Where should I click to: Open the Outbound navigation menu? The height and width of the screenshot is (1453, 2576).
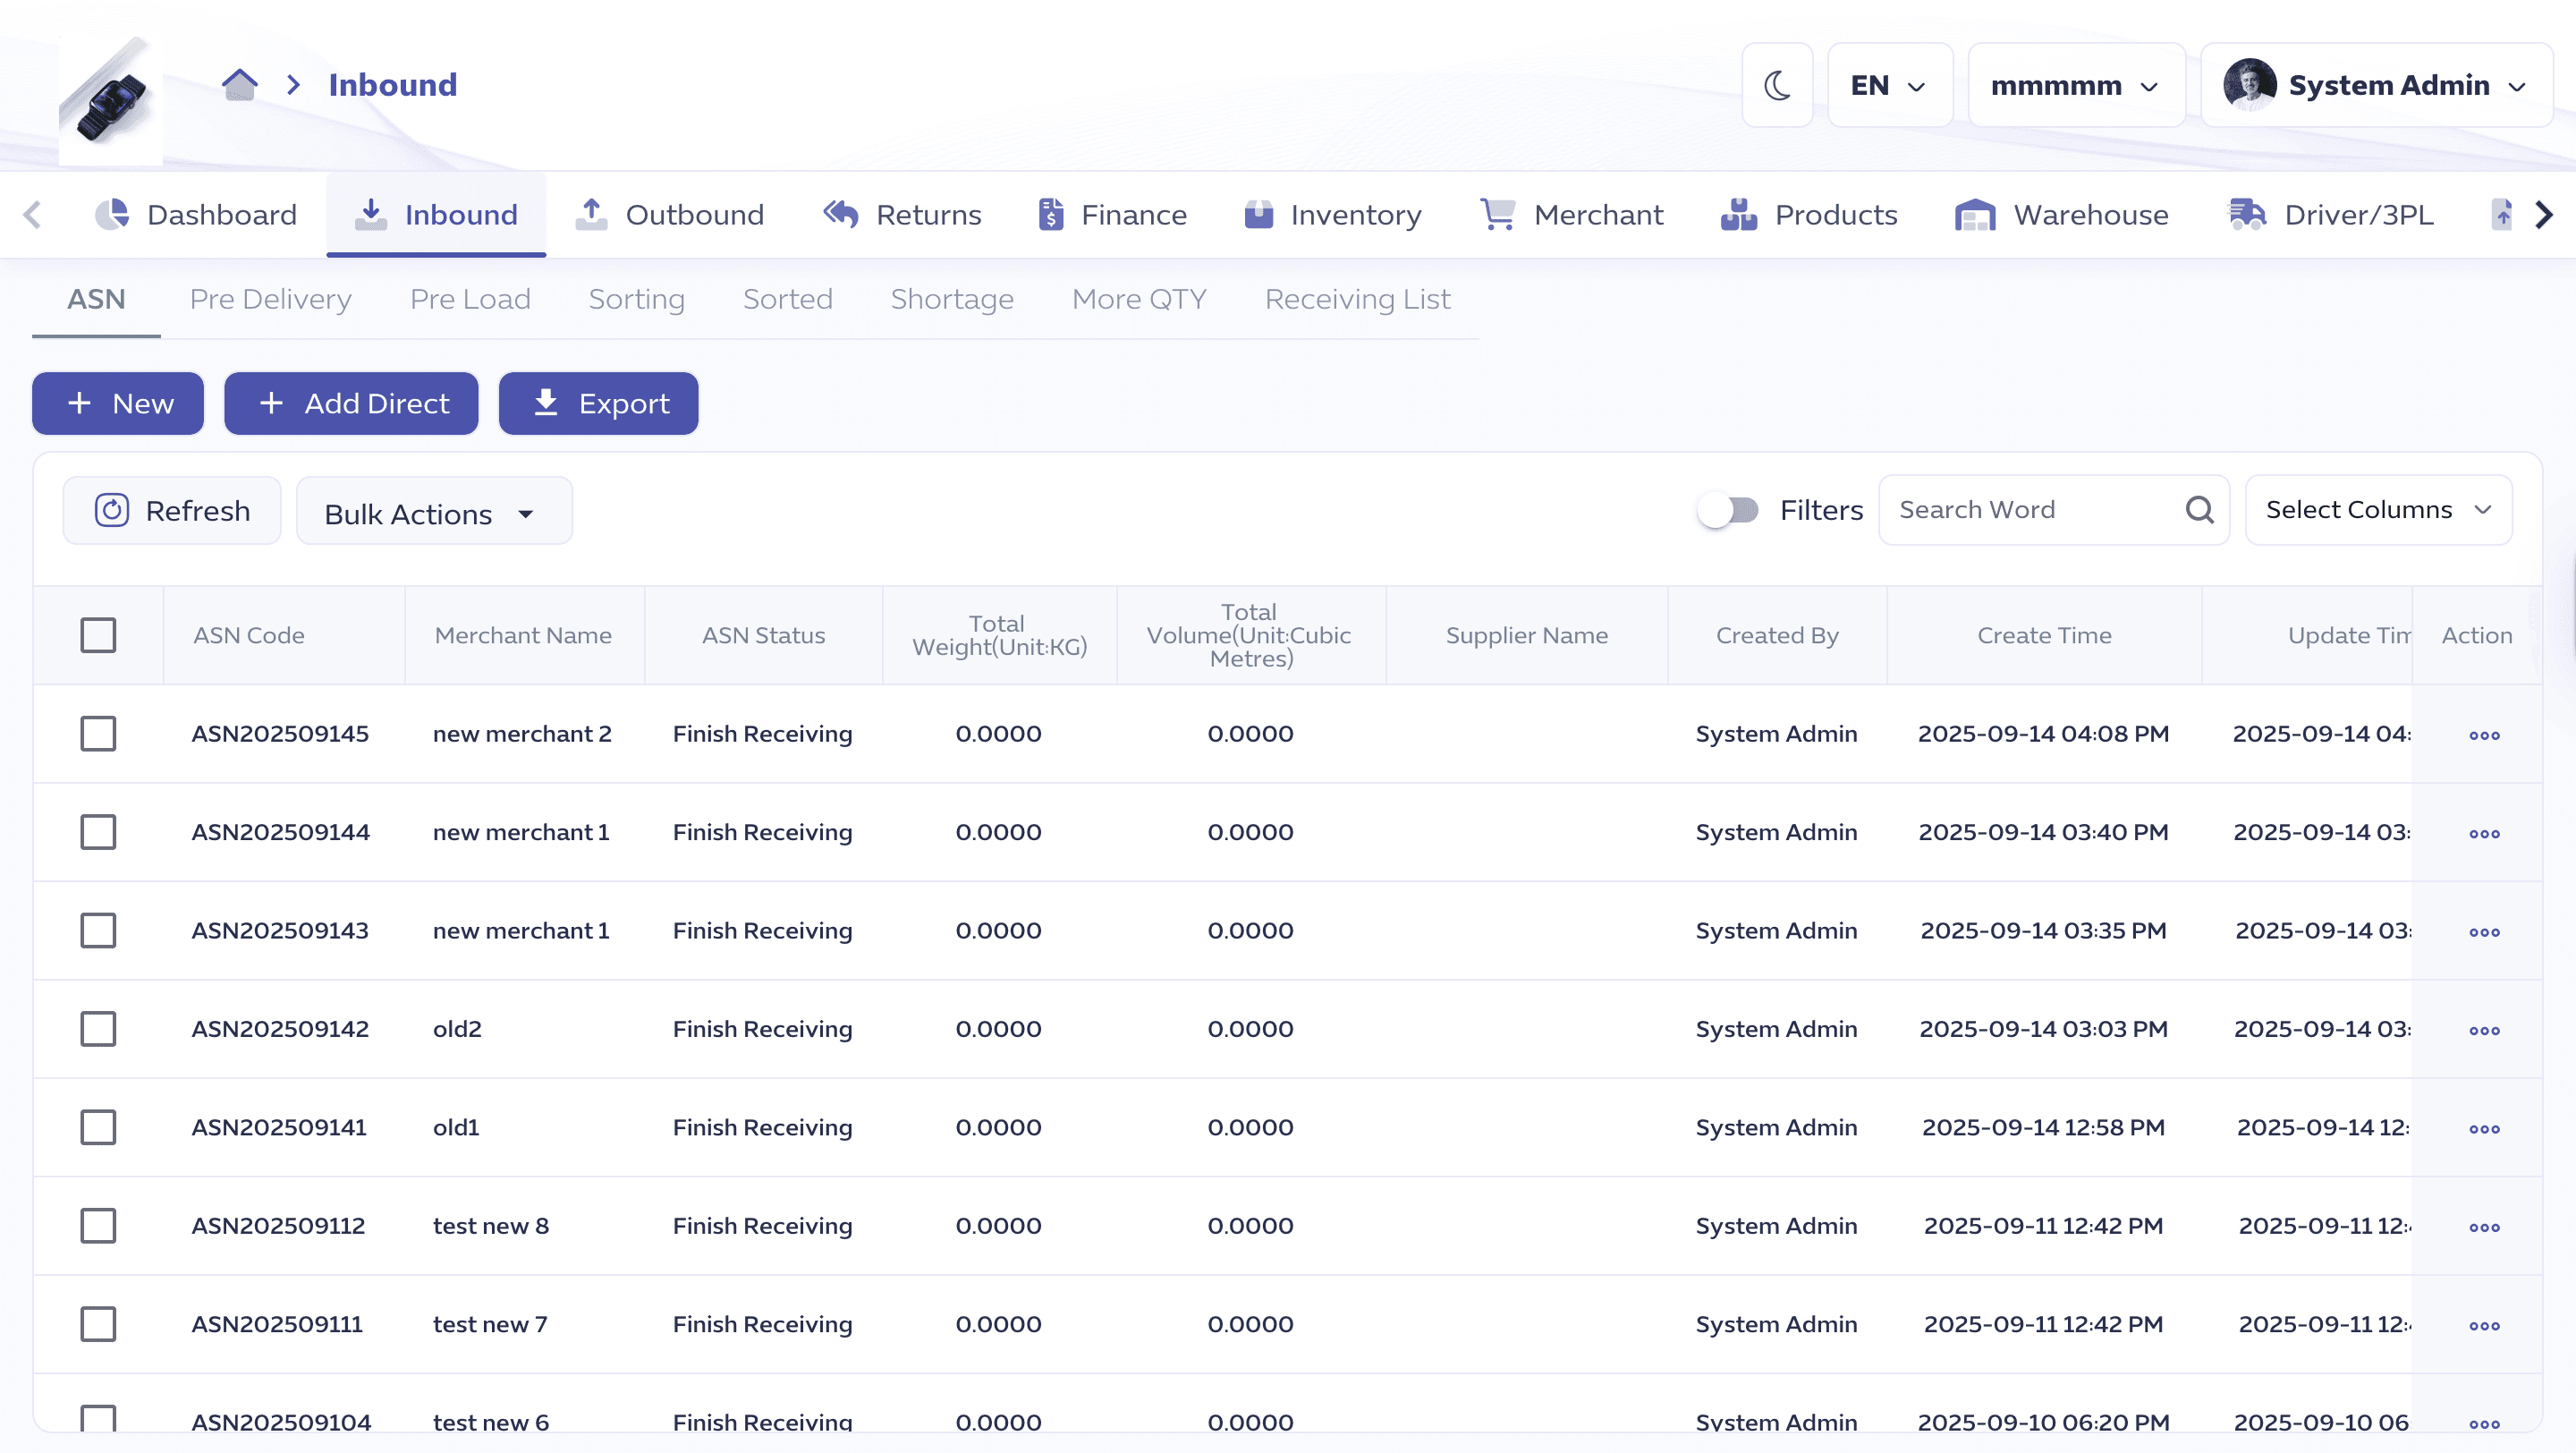(x=669, y=215)
